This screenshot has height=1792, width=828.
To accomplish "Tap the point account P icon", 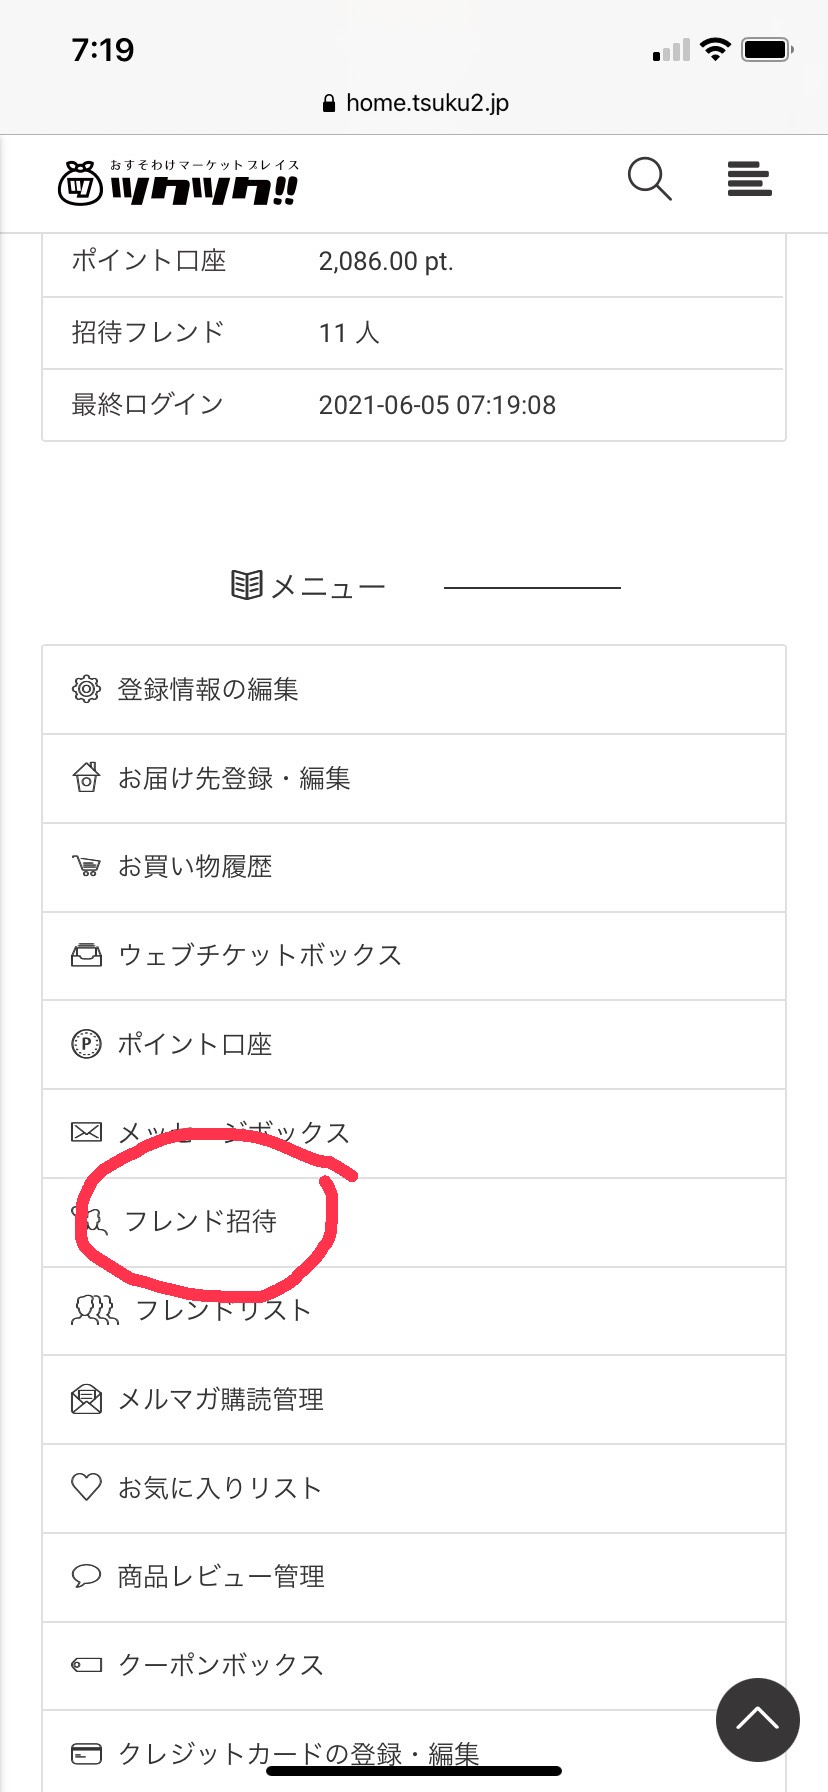I will click(87, 1044).
